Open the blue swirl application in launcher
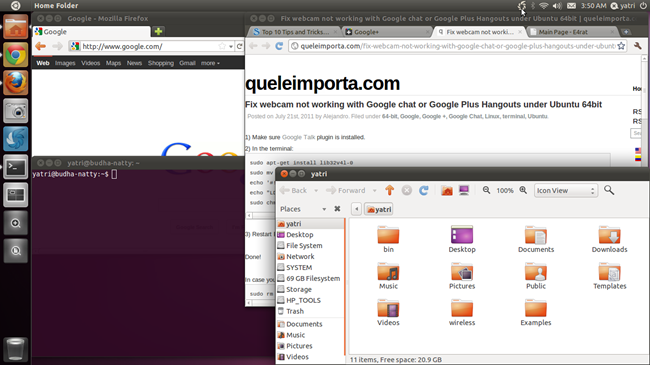Screen dimensions: 650x365 tap(16, 139)
